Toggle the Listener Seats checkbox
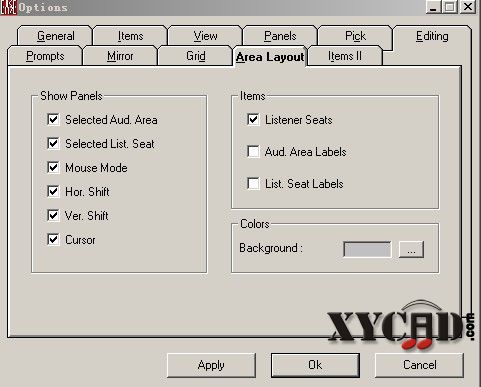The height and width of the screenshot is (387, 481). click(253, 119)
